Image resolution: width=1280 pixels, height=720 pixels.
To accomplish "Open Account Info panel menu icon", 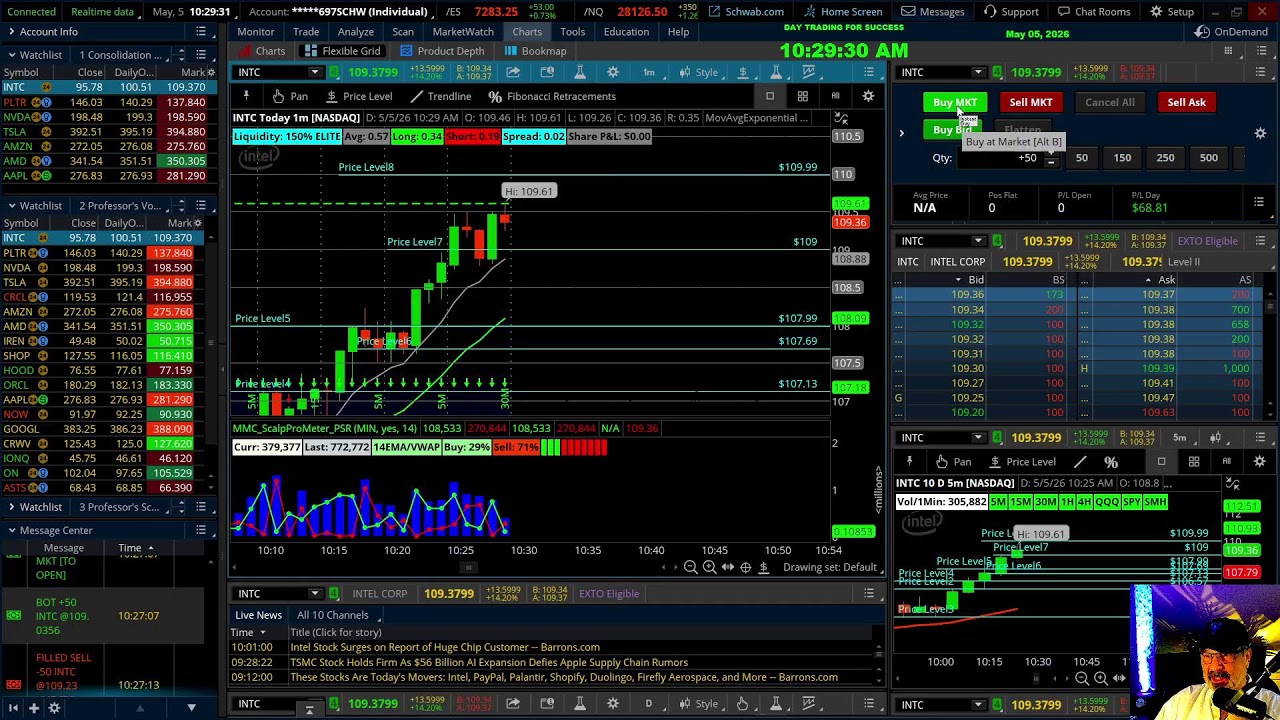I will click(x=201, y=32).
